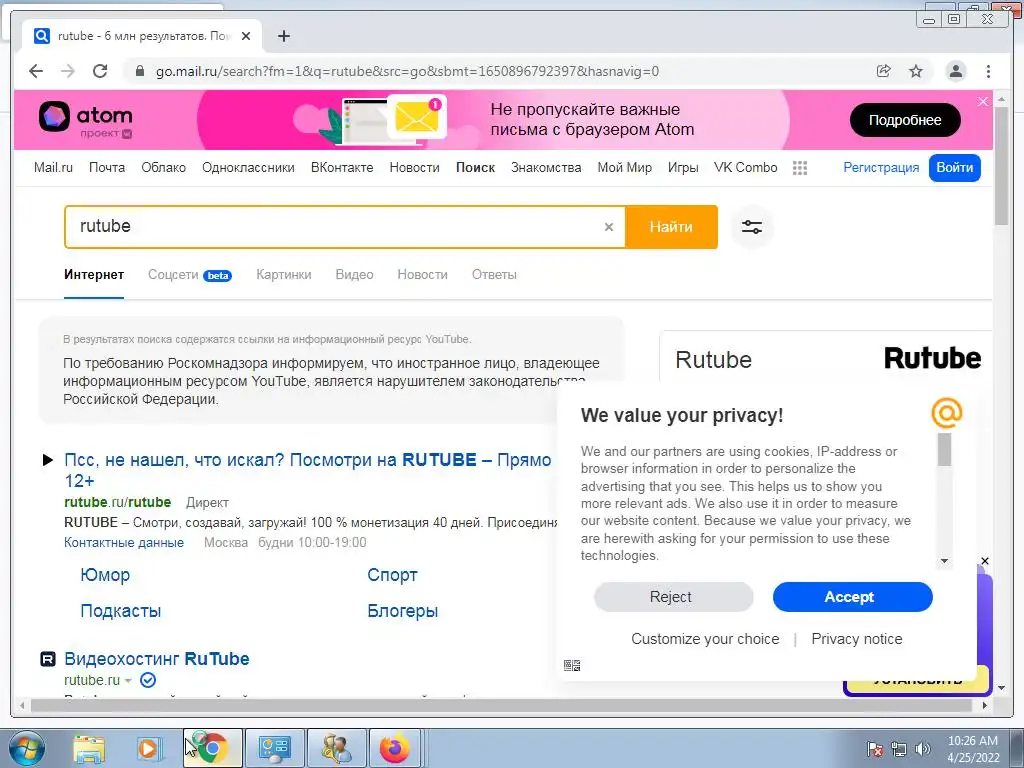Open the Регистрация link
The width and height of the screenshot is (1024, 768).
(881, 168)
